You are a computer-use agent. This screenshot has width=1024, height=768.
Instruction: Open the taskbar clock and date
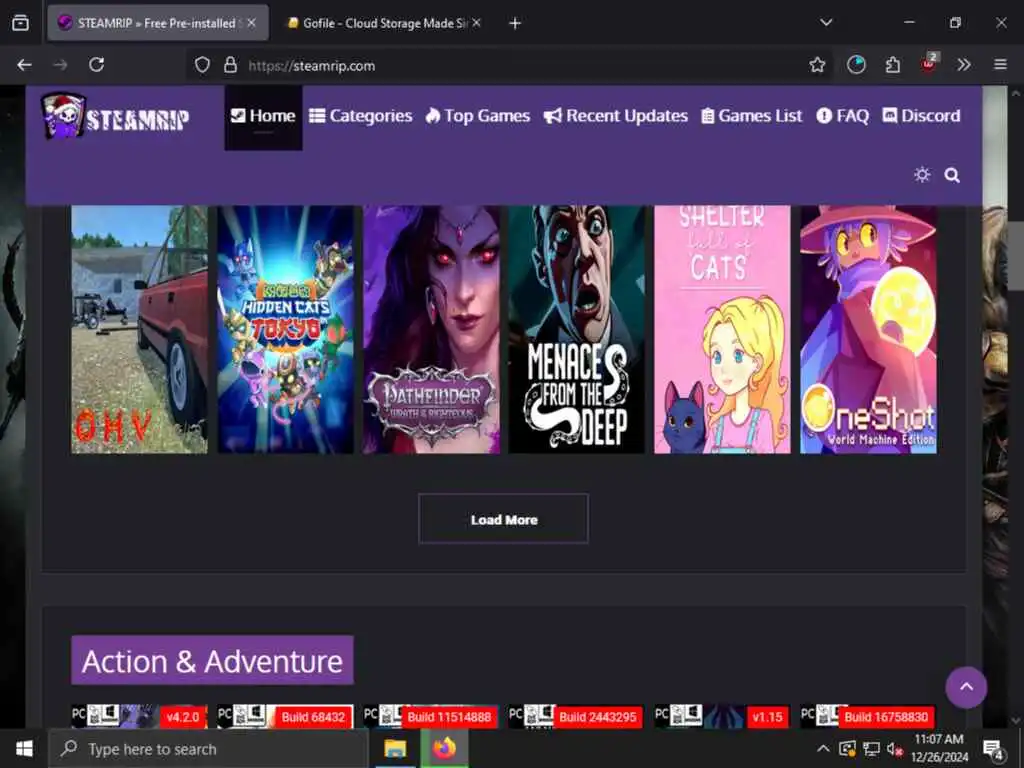coord(939,748)
